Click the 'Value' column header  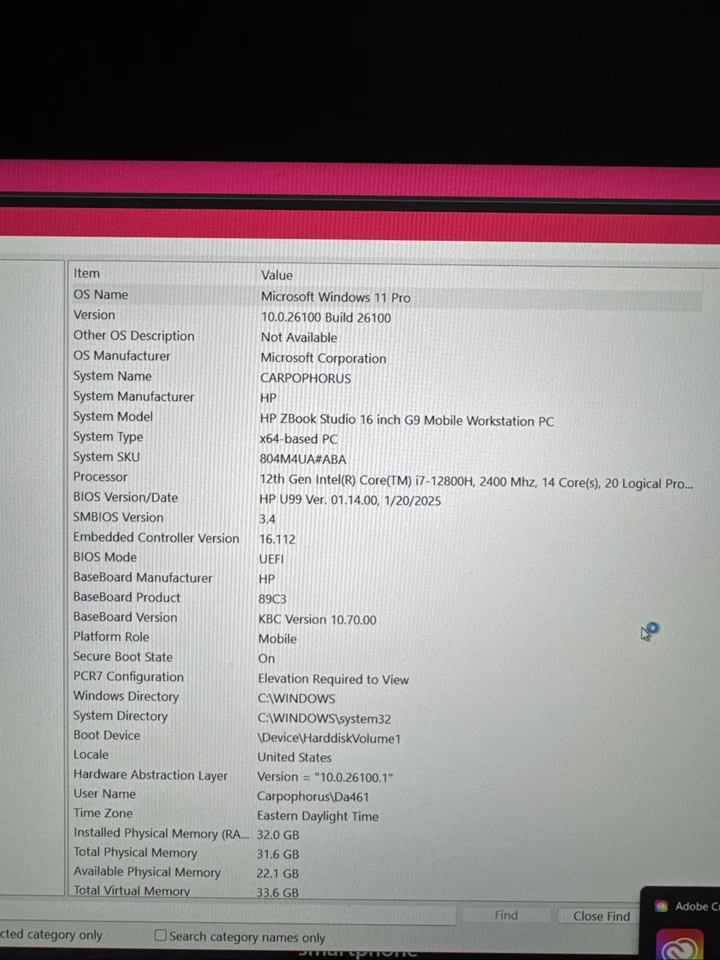pyautogui.click(x=277, y=275)
